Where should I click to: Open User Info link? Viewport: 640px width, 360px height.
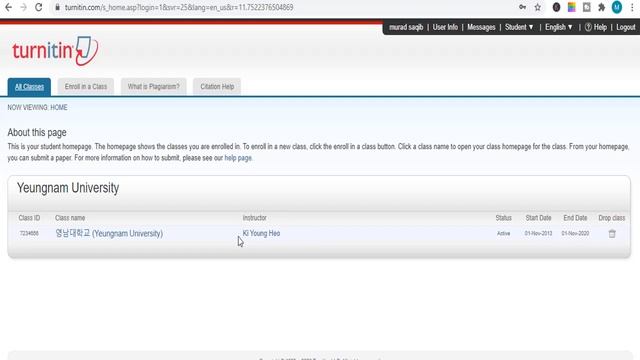click(x=445, y=27)
